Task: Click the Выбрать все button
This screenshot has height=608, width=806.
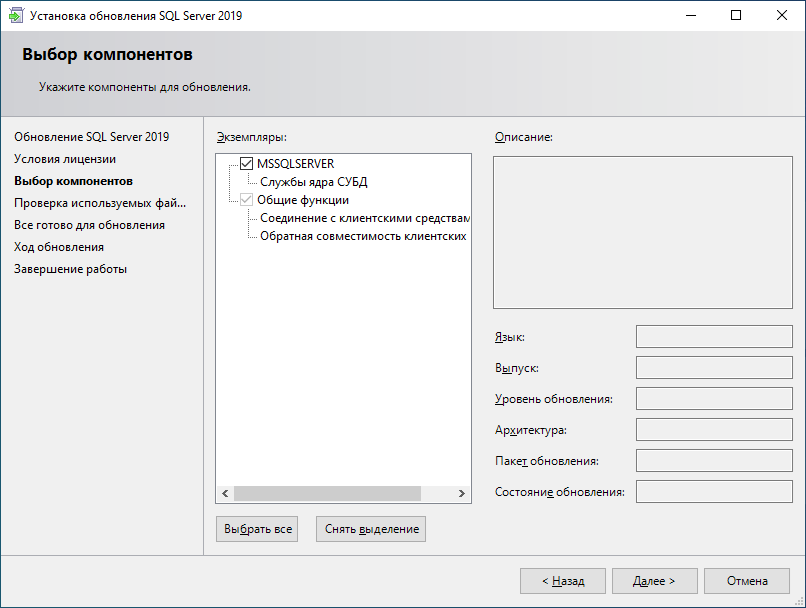Action: point(257,529)
